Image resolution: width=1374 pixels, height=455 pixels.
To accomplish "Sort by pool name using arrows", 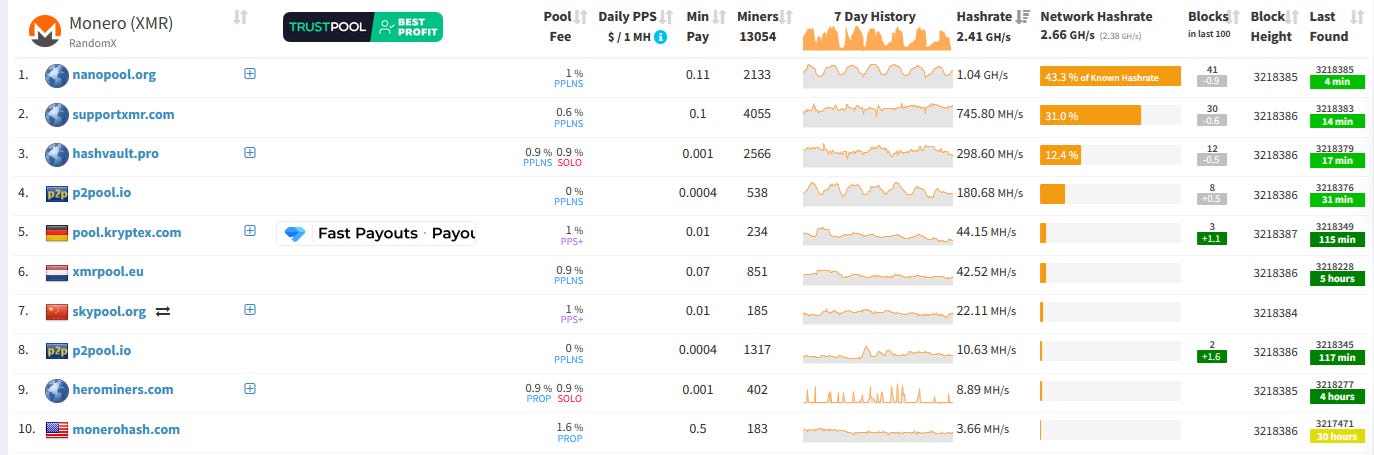I will pyautogui.click(x=240, y=17).
